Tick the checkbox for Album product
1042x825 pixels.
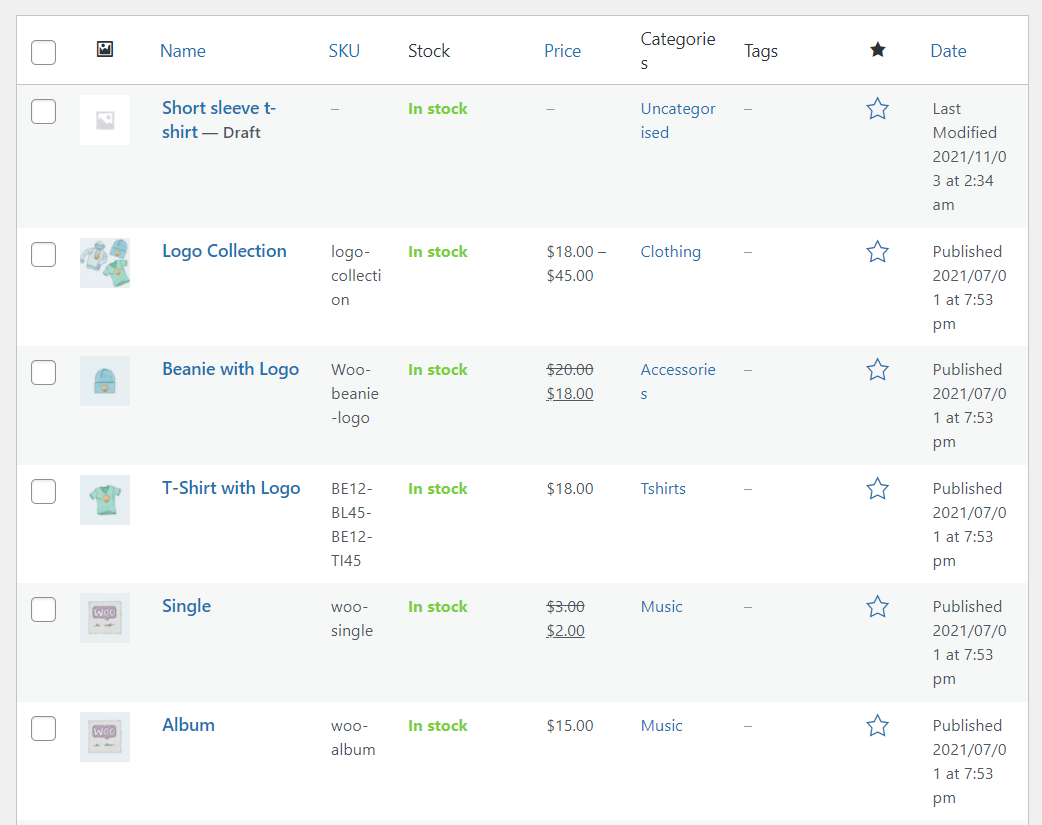tap(43, 729)
